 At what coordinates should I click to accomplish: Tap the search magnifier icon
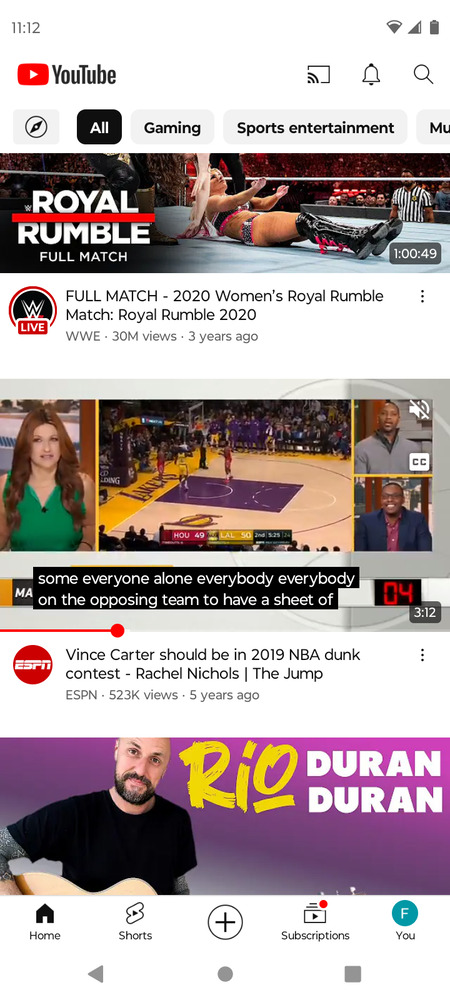point(423,75)
